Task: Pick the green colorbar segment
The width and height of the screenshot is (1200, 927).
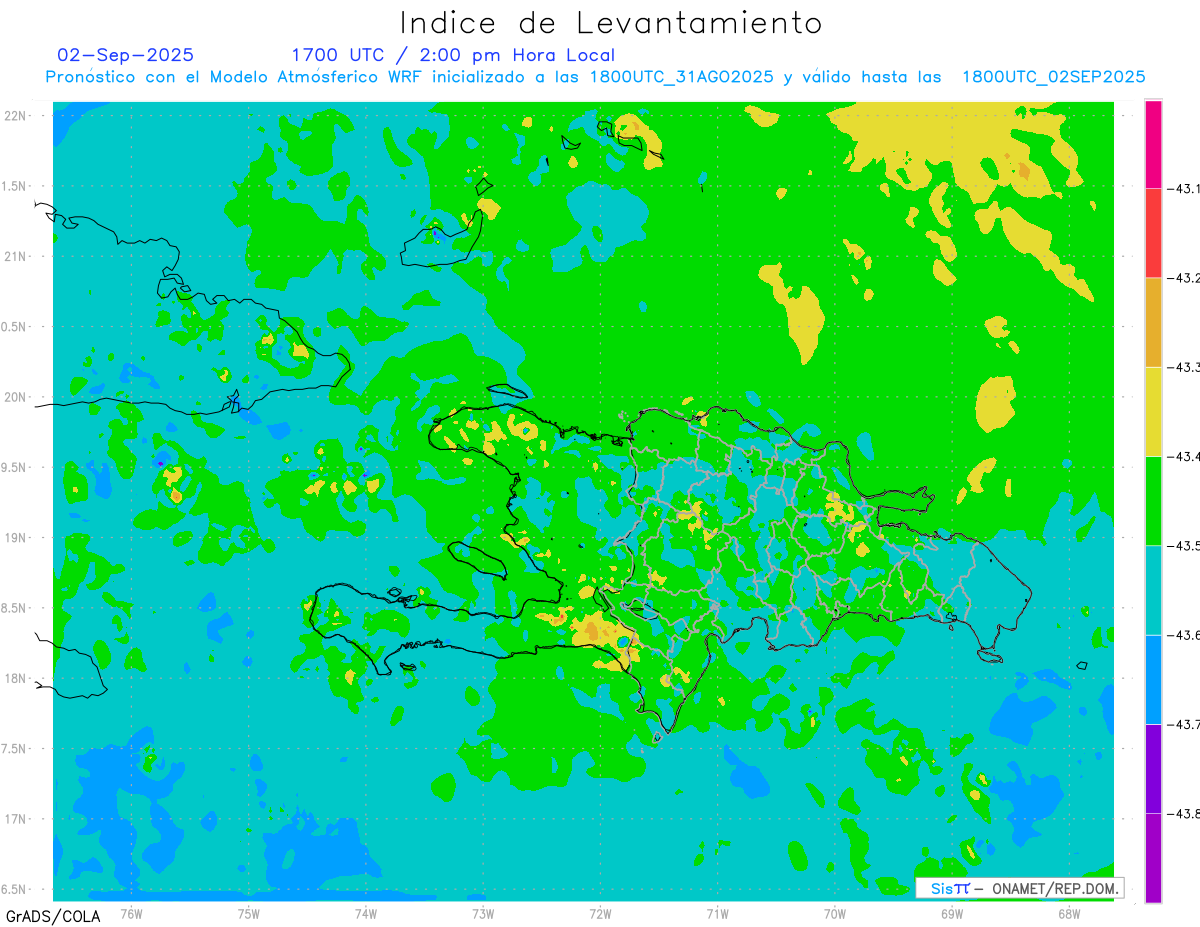Action: [x=1153, y=500]
